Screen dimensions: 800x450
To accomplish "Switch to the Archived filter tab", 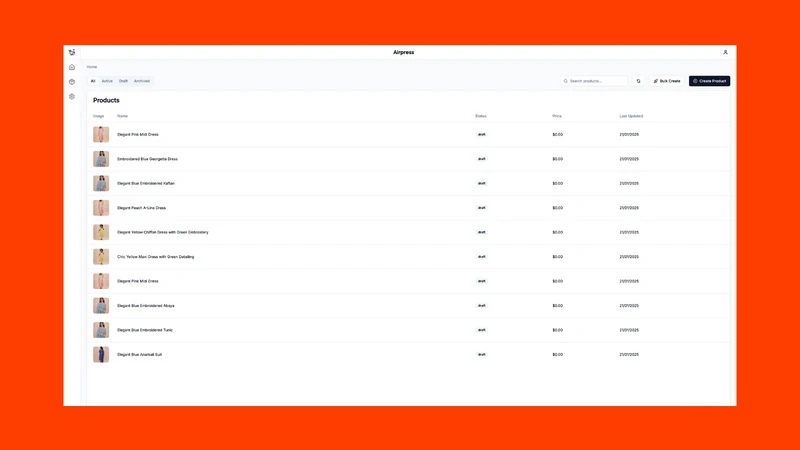I will [x=142, y=81].
